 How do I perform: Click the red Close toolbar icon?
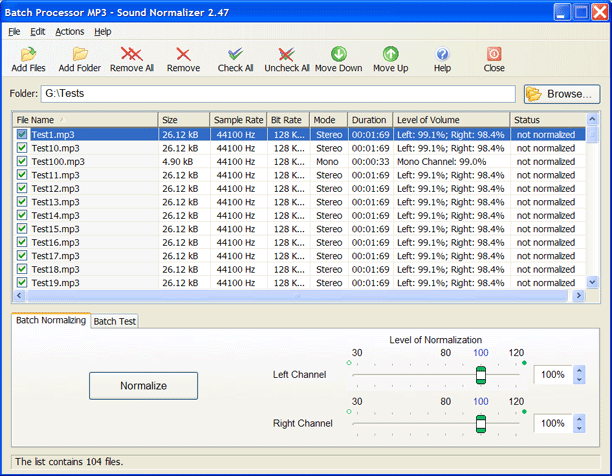[x=494, y=54]
